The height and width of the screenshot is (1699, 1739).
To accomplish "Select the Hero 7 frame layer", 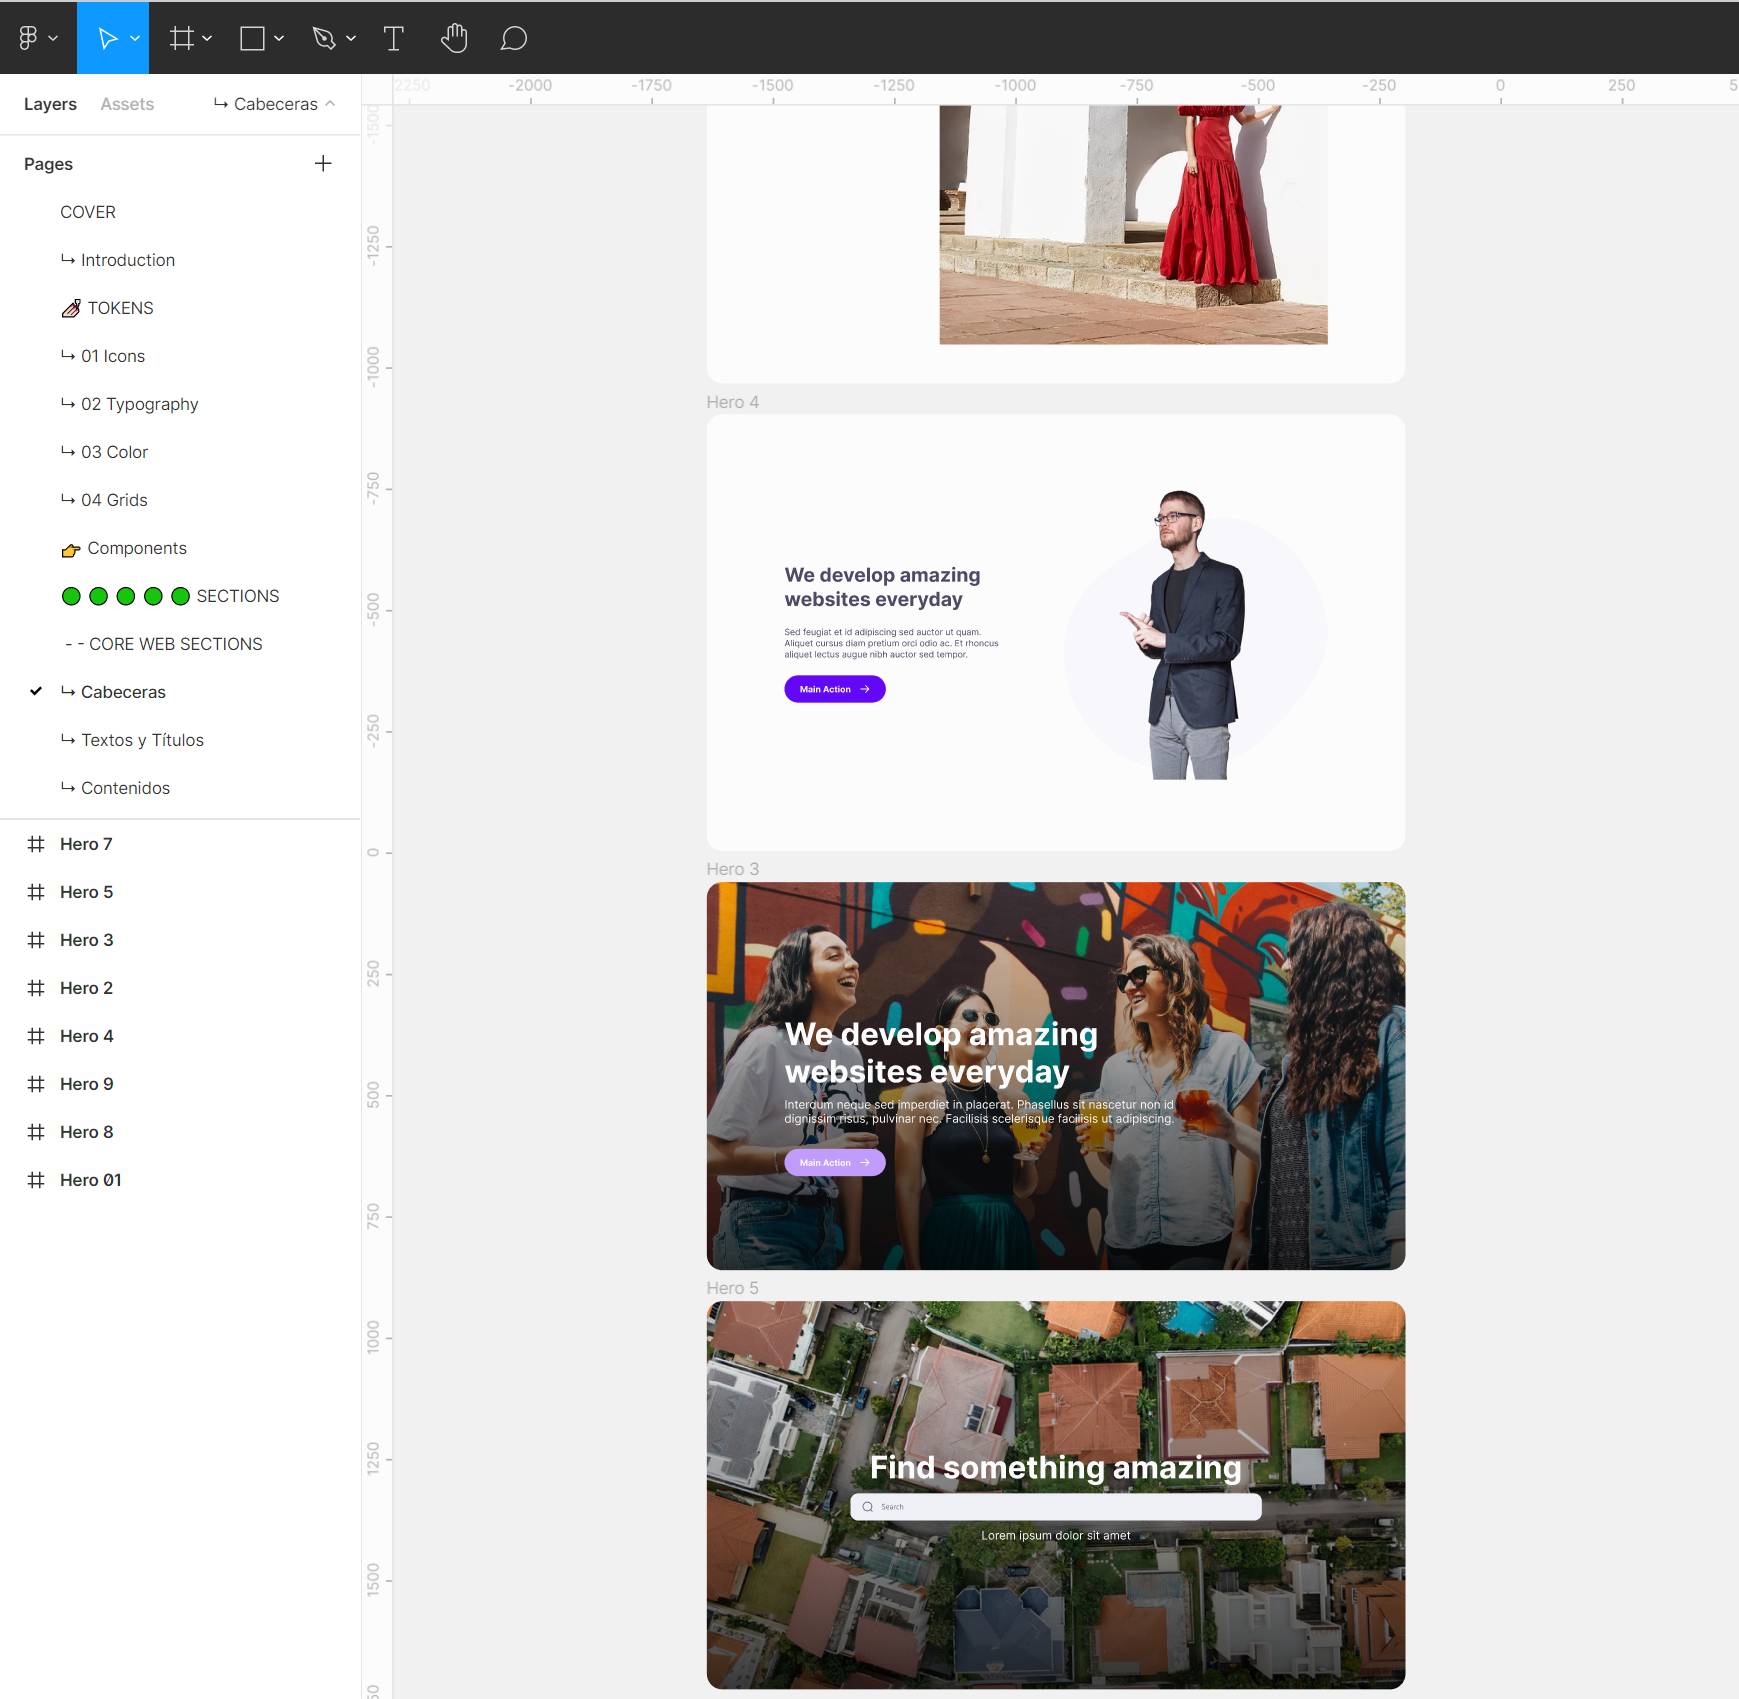I will click(x=86, y=844).
